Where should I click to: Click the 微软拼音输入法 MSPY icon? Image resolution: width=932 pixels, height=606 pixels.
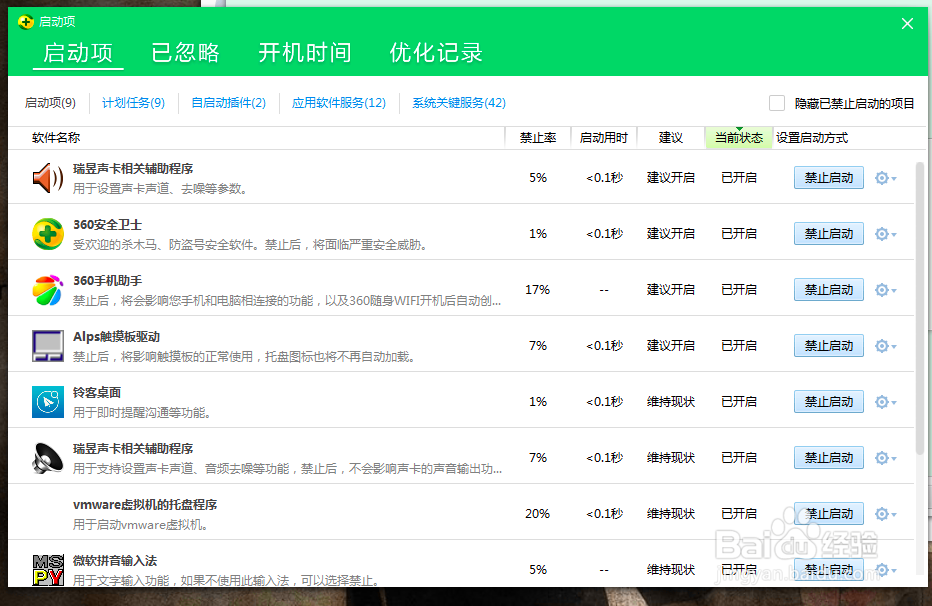click(x=46, y=565)
